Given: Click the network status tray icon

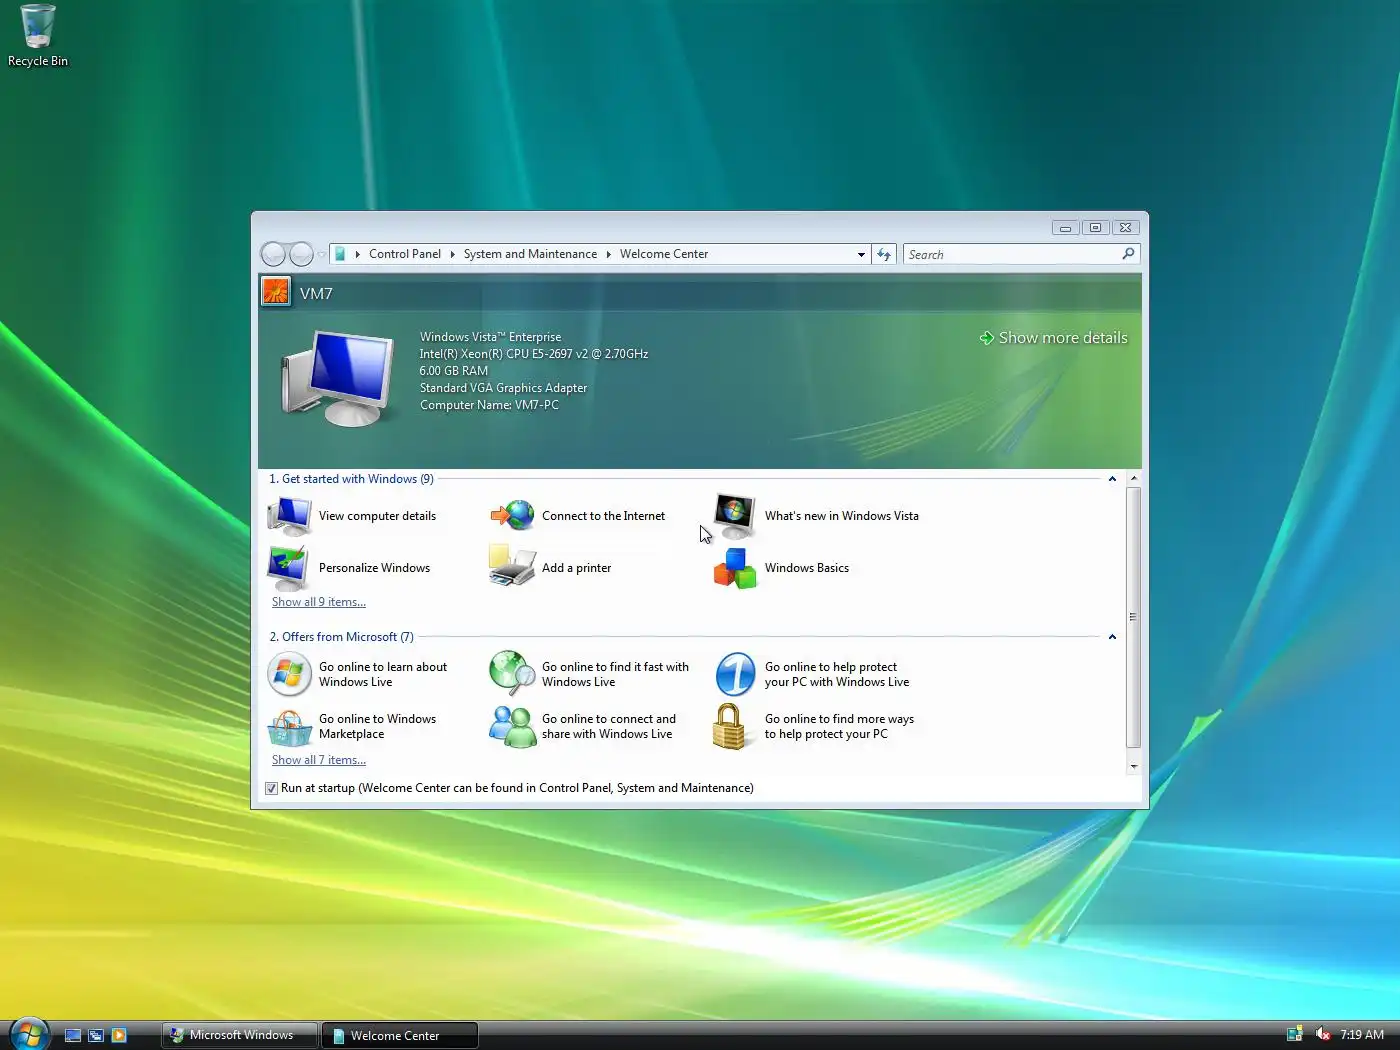Looking at the screenshot, I should 1295,1034.
